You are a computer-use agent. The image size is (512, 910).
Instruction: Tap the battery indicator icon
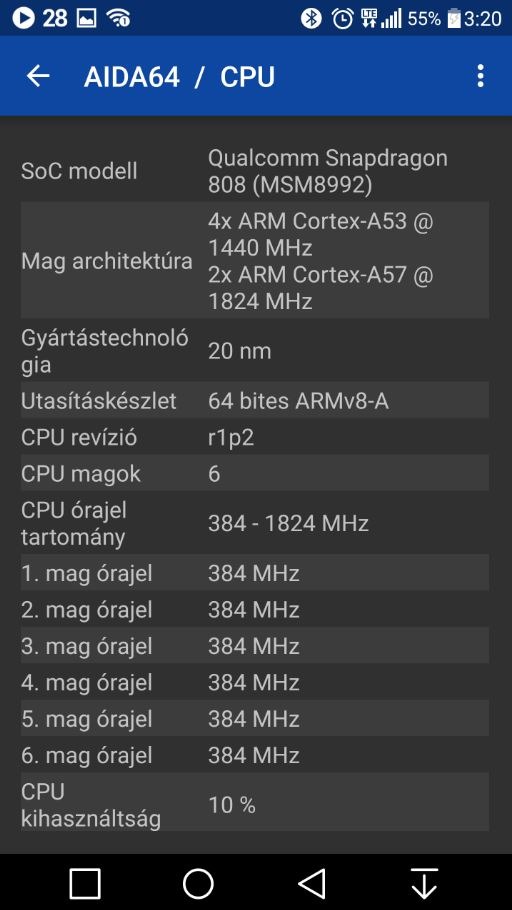[454, 19]
